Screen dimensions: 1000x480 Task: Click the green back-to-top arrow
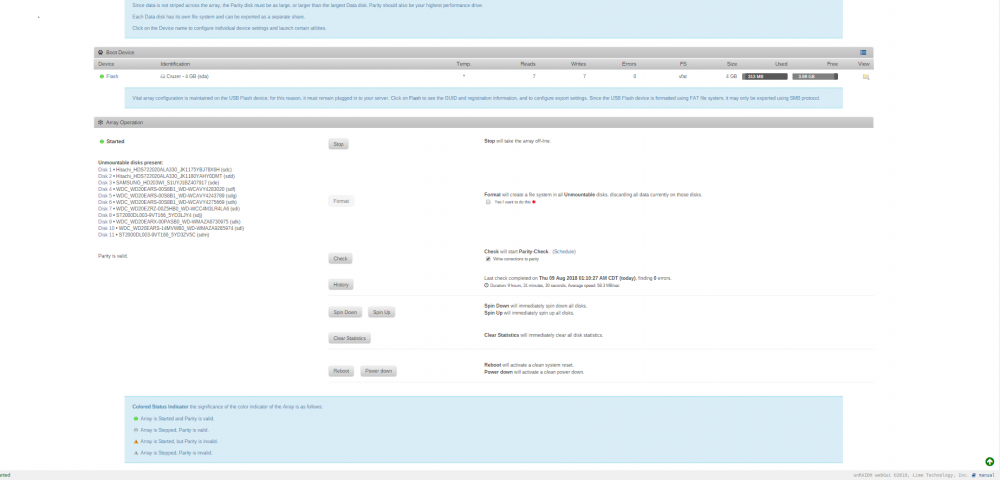pos(989,462)
